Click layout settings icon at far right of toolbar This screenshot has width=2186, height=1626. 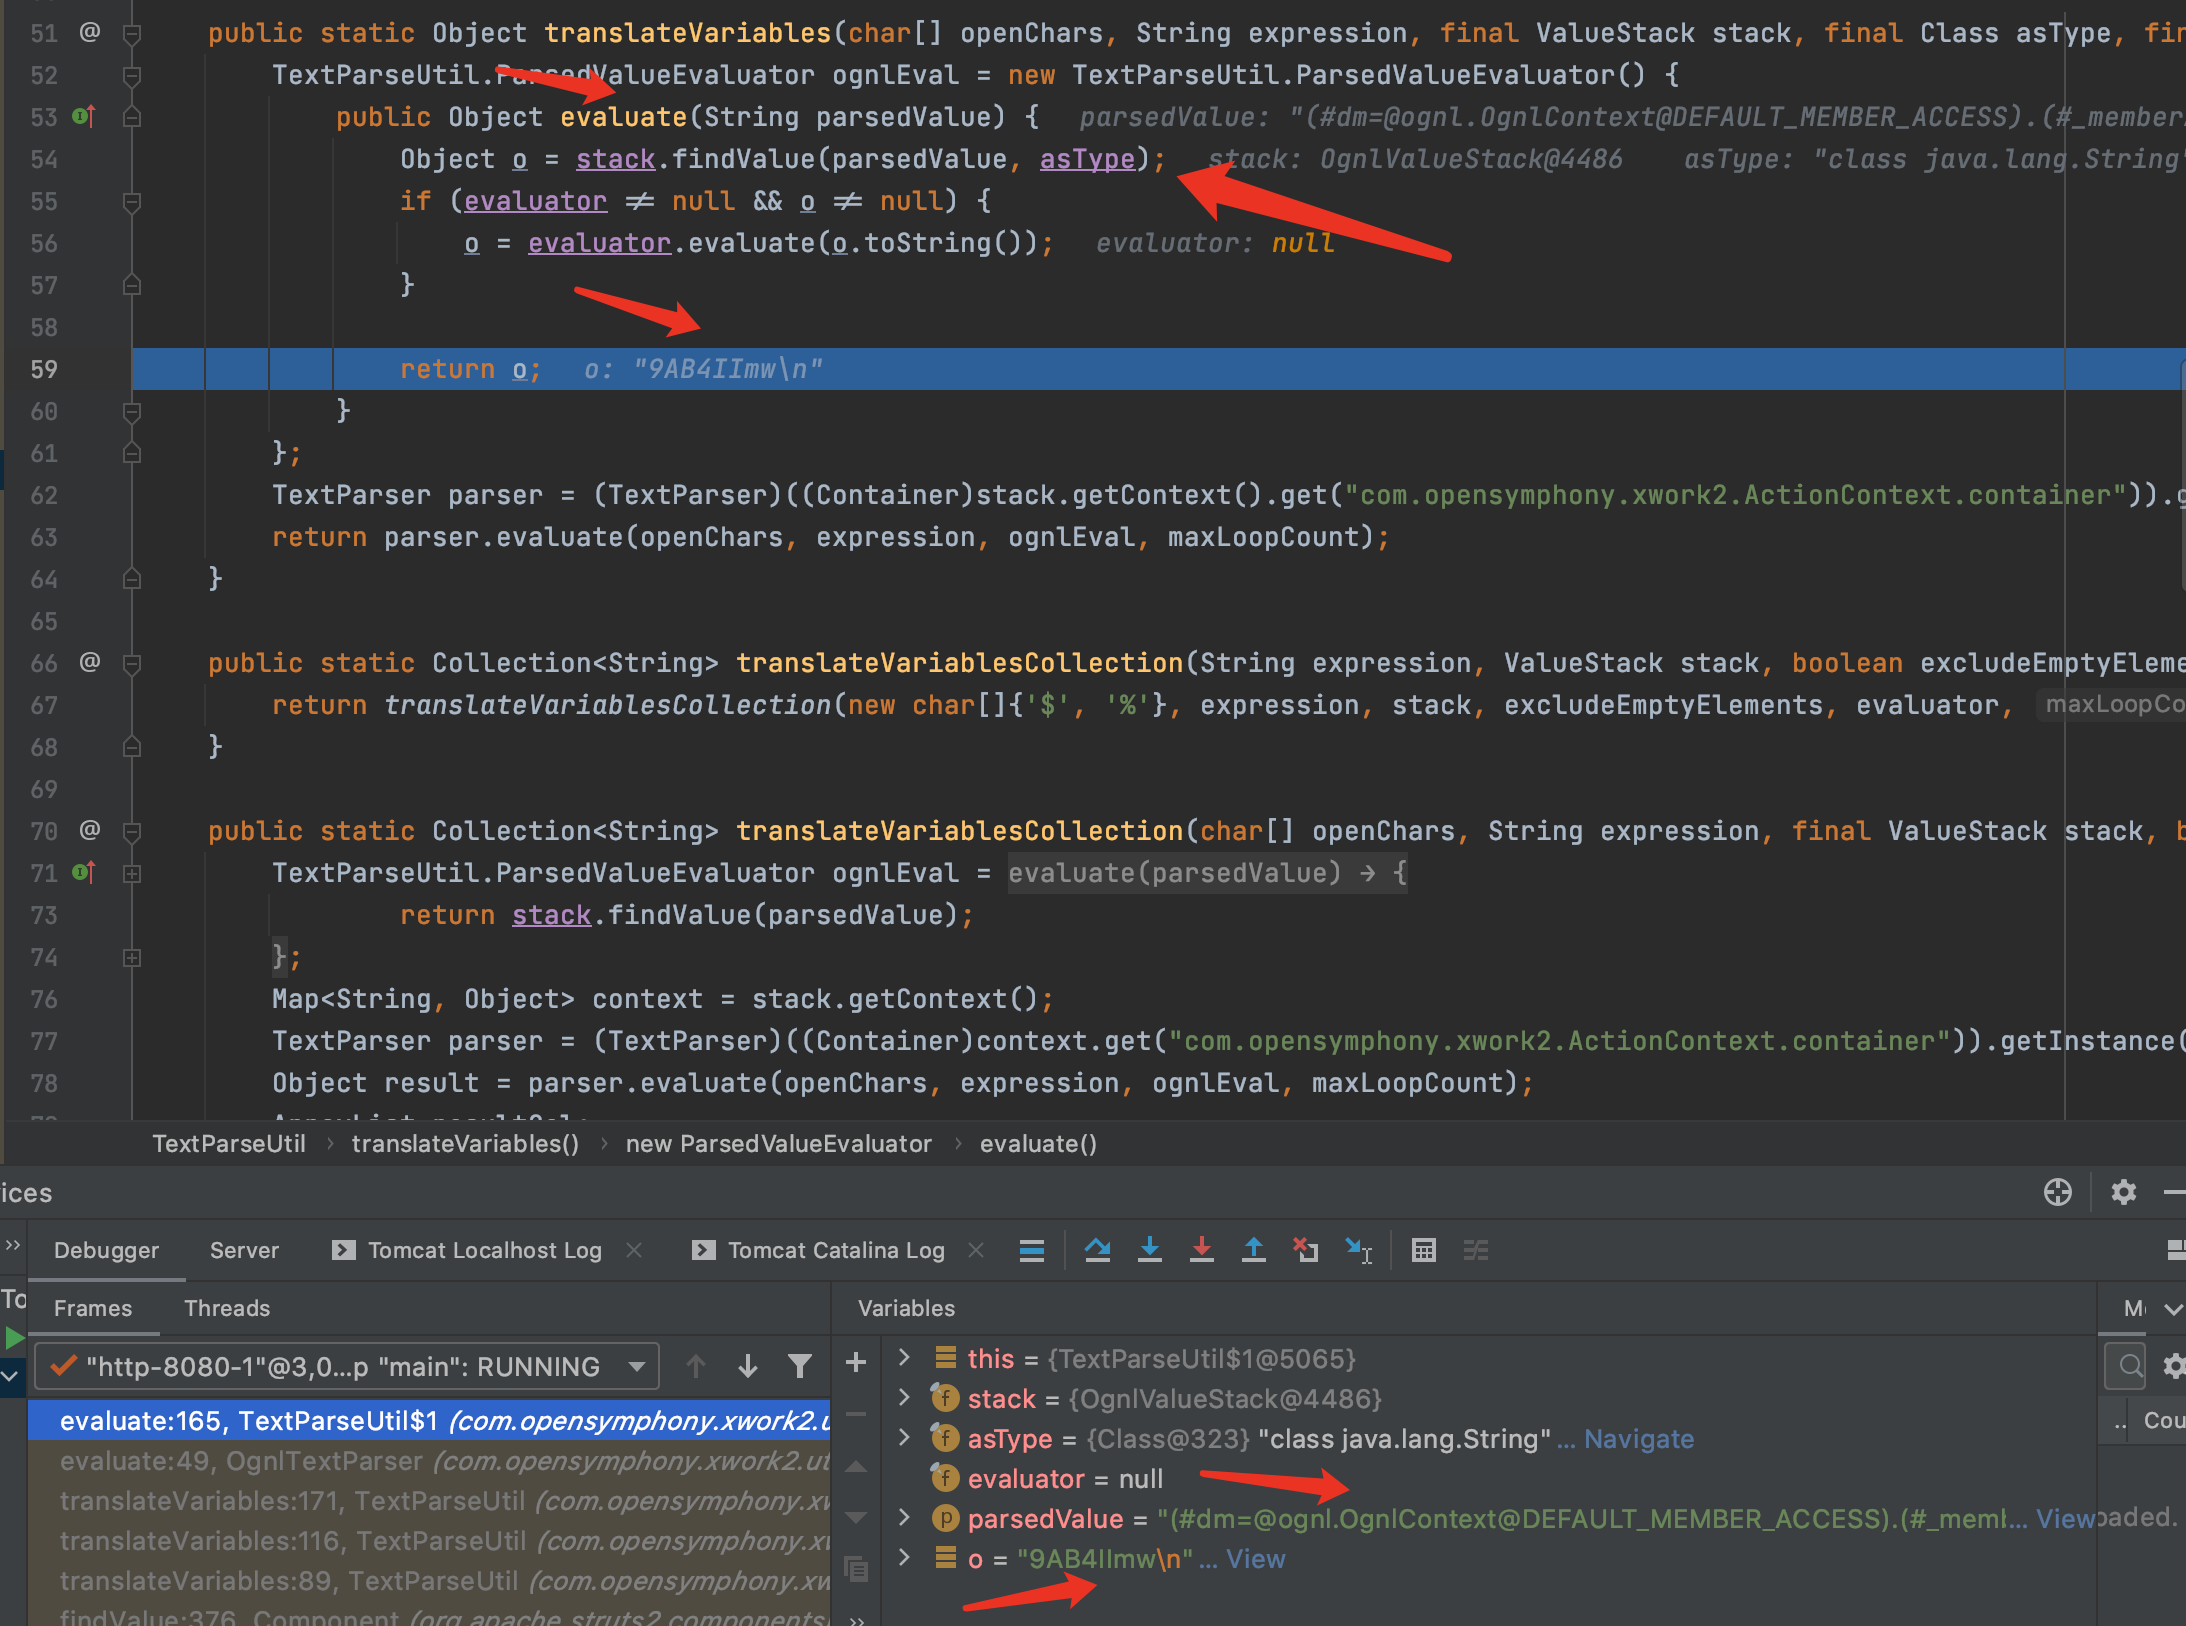[2176, 1250]
